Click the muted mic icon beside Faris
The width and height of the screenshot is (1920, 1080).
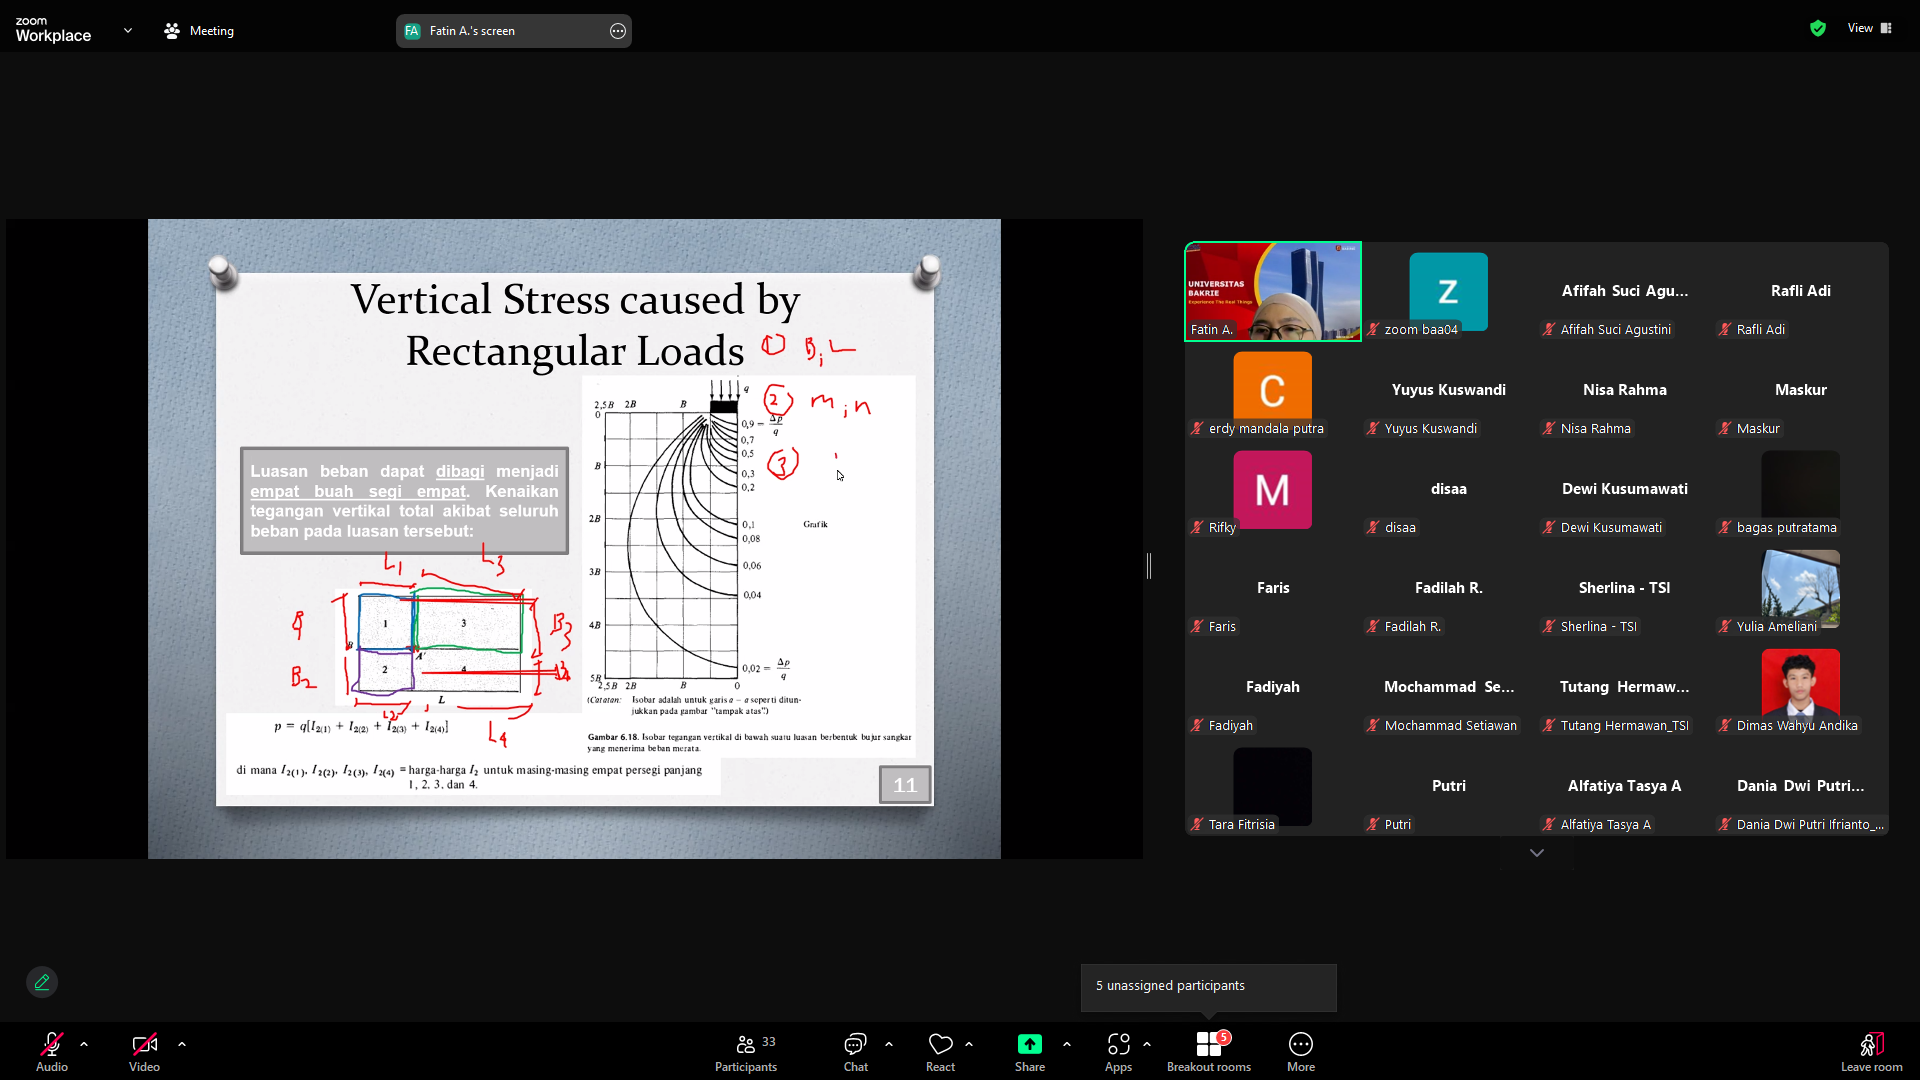click(1197, 626)
